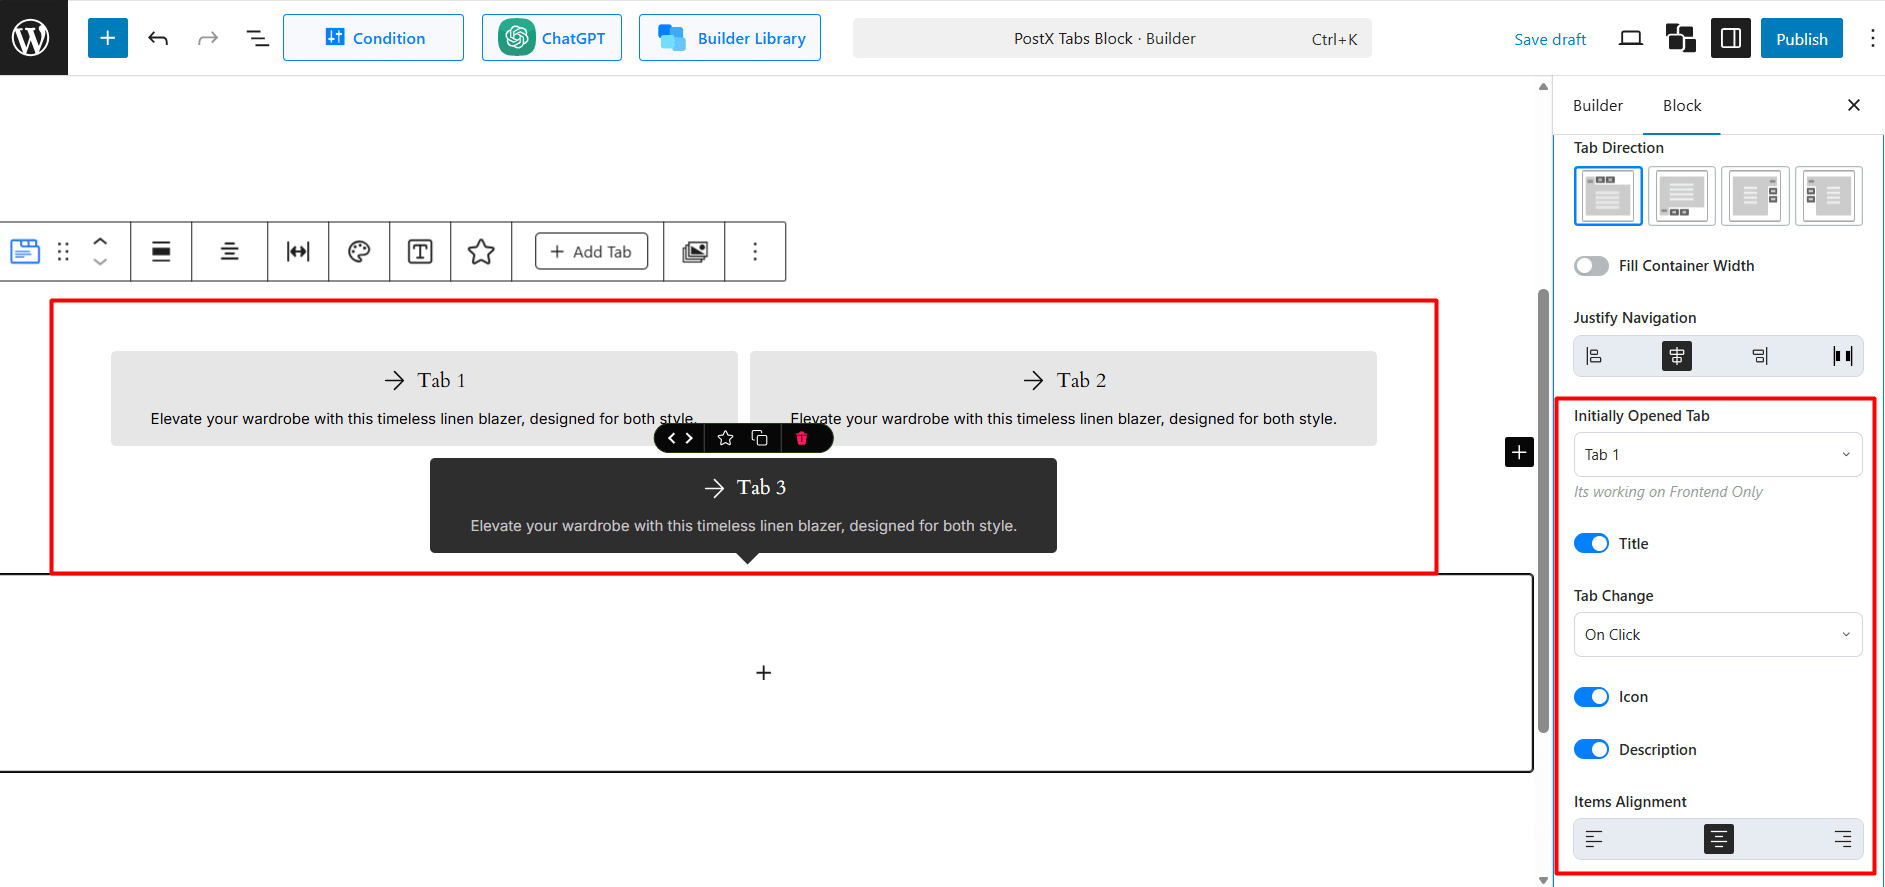Open the document overview list
This screenshot has width=1885, height=887.
[257, 38]
